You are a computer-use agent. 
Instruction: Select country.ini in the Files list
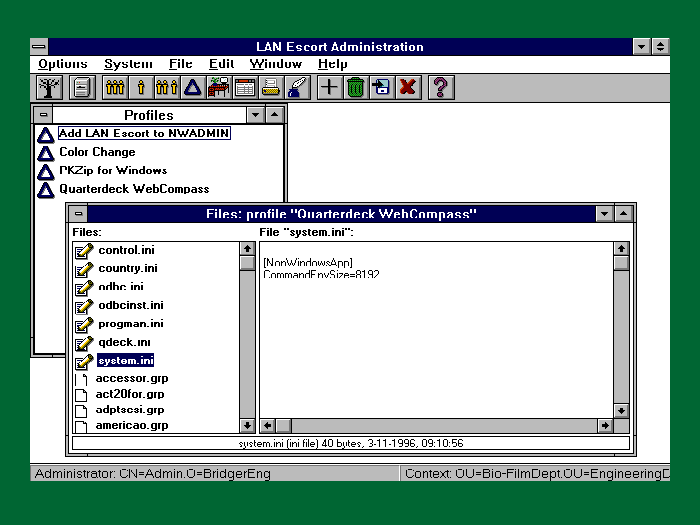(x=128, y=268)
